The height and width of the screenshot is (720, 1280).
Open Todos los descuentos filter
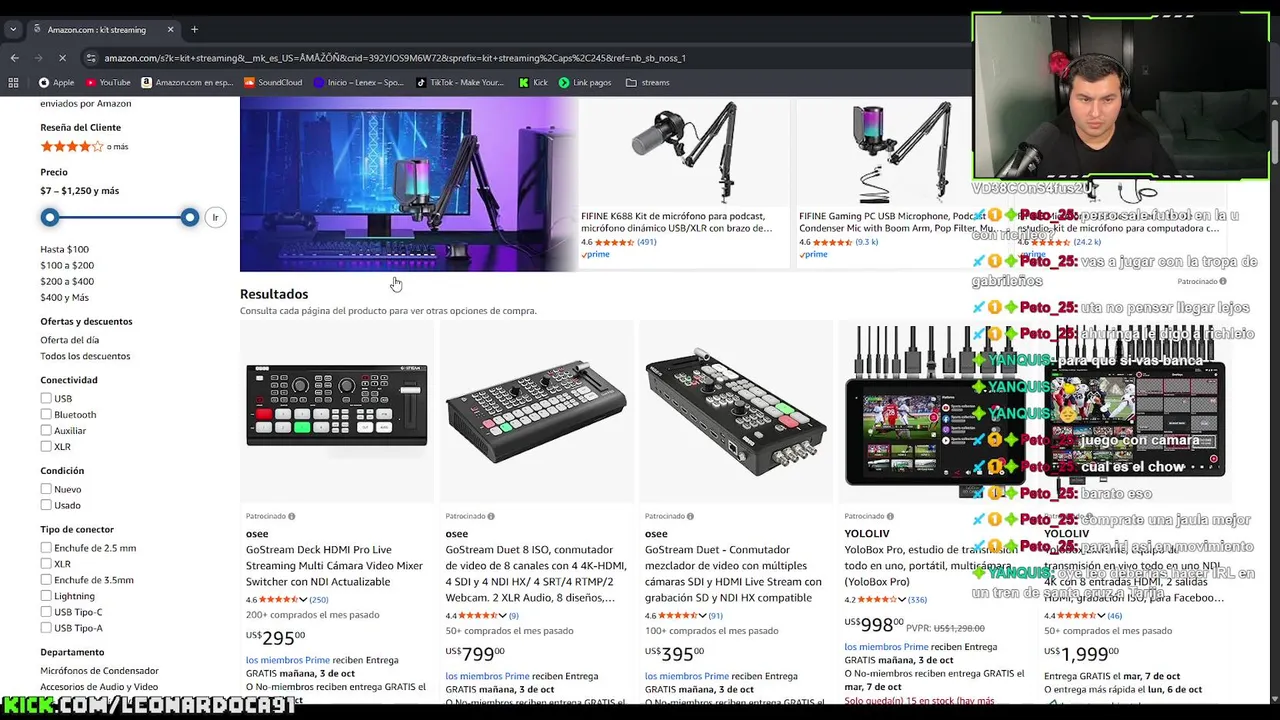click(x=85, y=356)
